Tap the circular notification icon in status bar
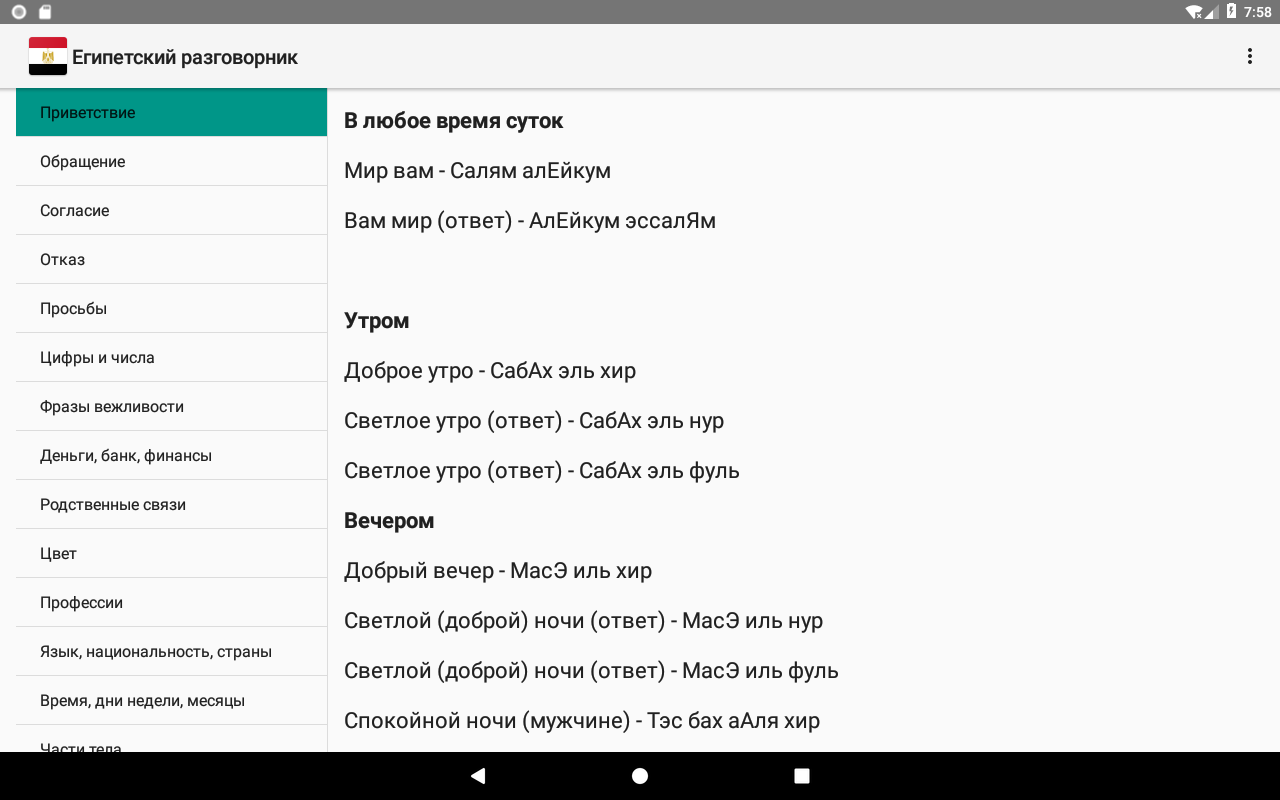 pos(18,12)
